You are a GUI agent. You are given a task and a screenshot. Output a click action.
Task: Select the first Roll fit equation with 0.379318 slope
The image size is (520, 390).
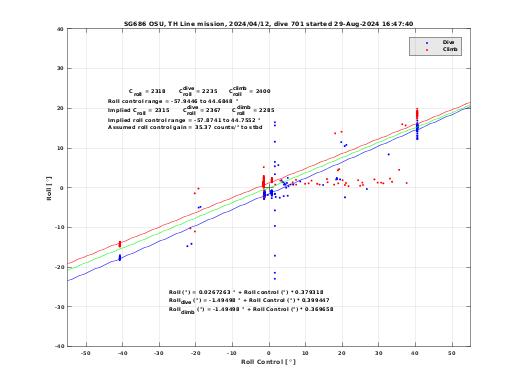pos(246,292)
